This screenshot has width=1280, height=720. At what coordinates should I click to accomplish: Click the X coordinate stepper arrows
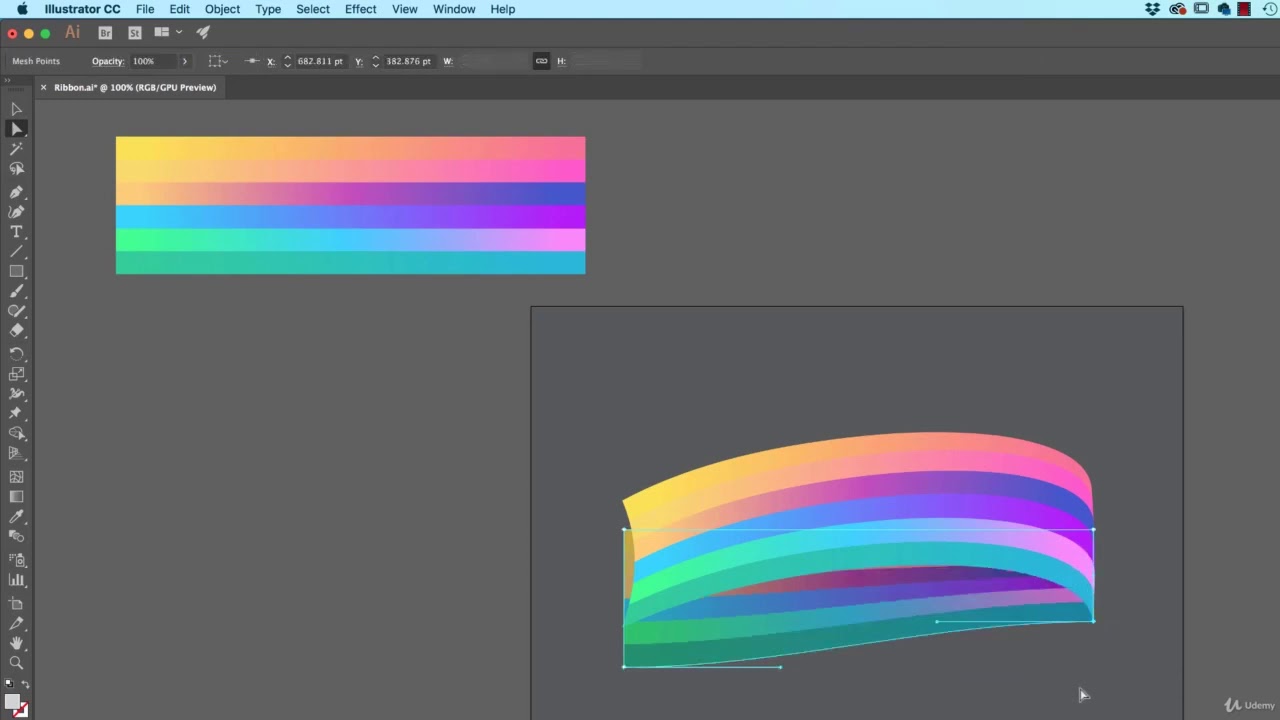287,61
